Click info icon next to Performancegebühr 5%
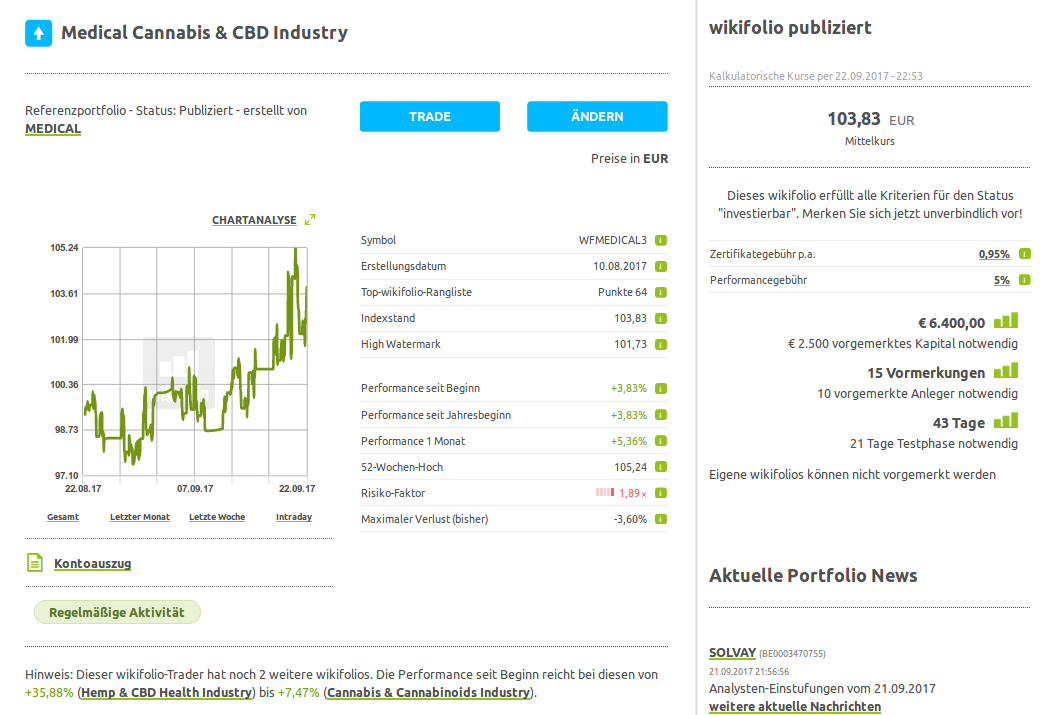This screenshot has height=715, width=1061. click(1024, 279)
